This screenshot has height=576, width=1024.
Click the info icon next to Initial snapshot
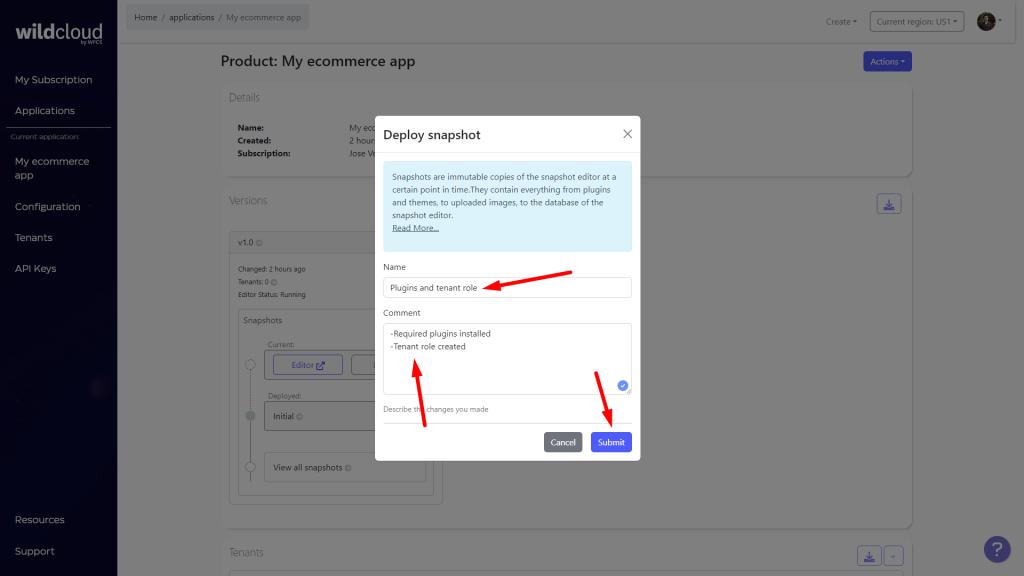pos(299,416)
